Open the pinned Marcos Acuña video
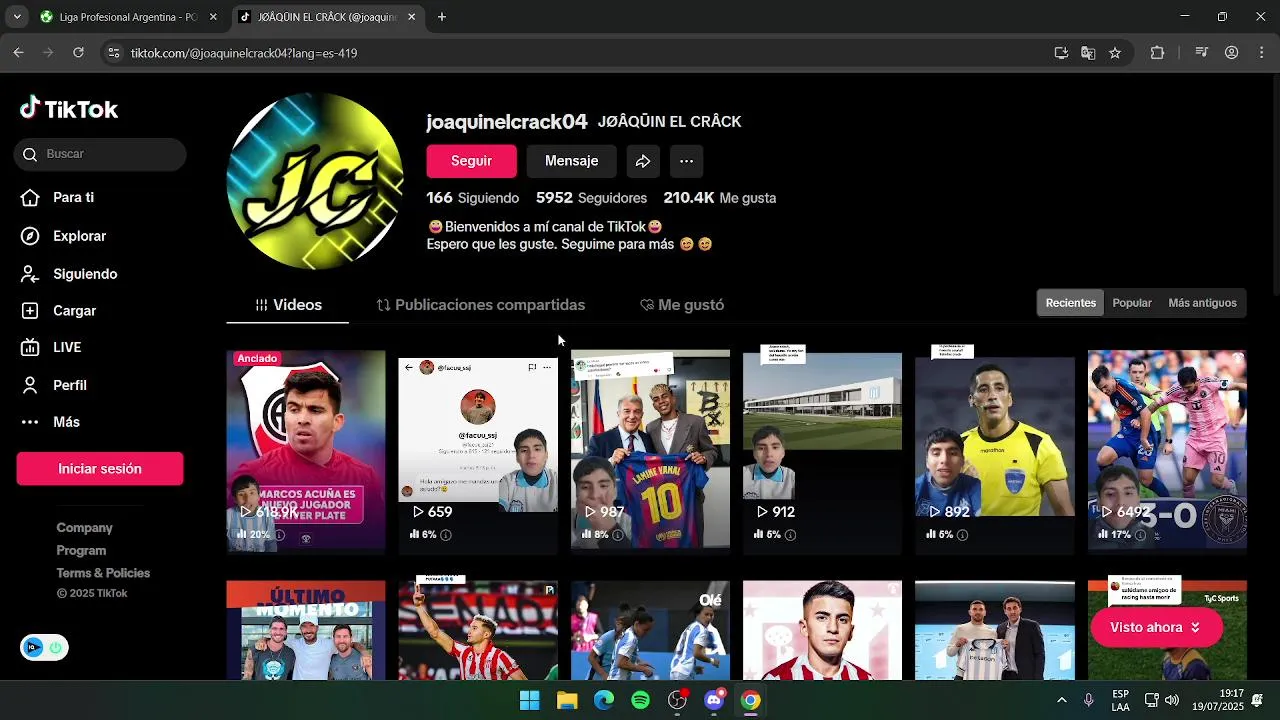The height and width of the screenshot is (720, 1280). point(306,450)
